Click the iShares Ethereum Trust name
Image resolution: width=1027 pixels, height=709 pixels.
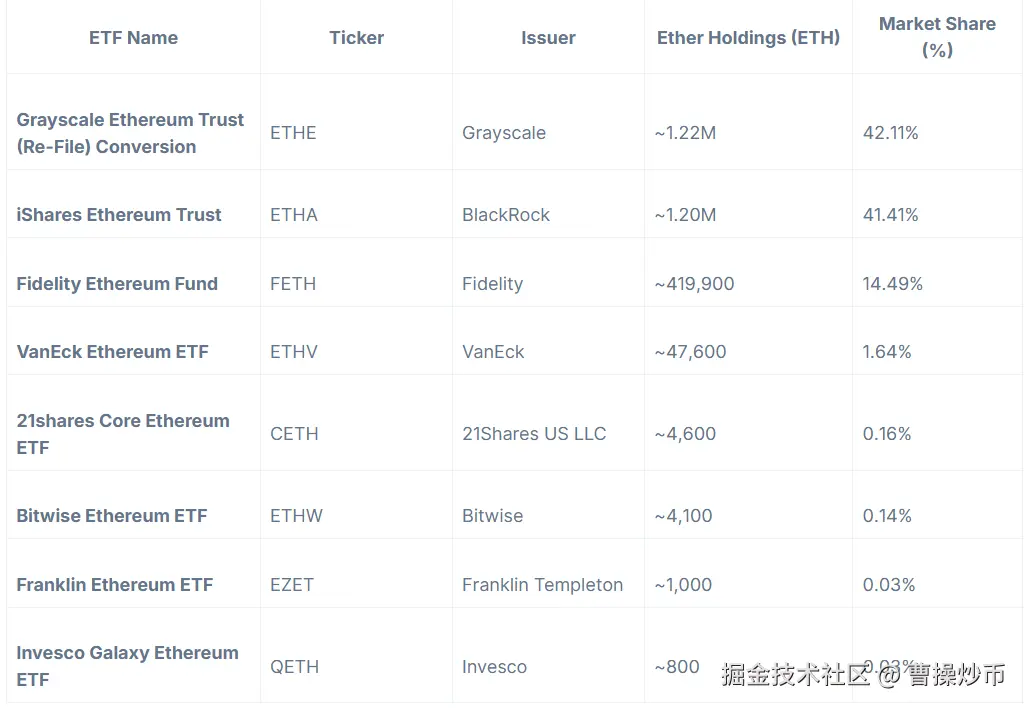119,215
